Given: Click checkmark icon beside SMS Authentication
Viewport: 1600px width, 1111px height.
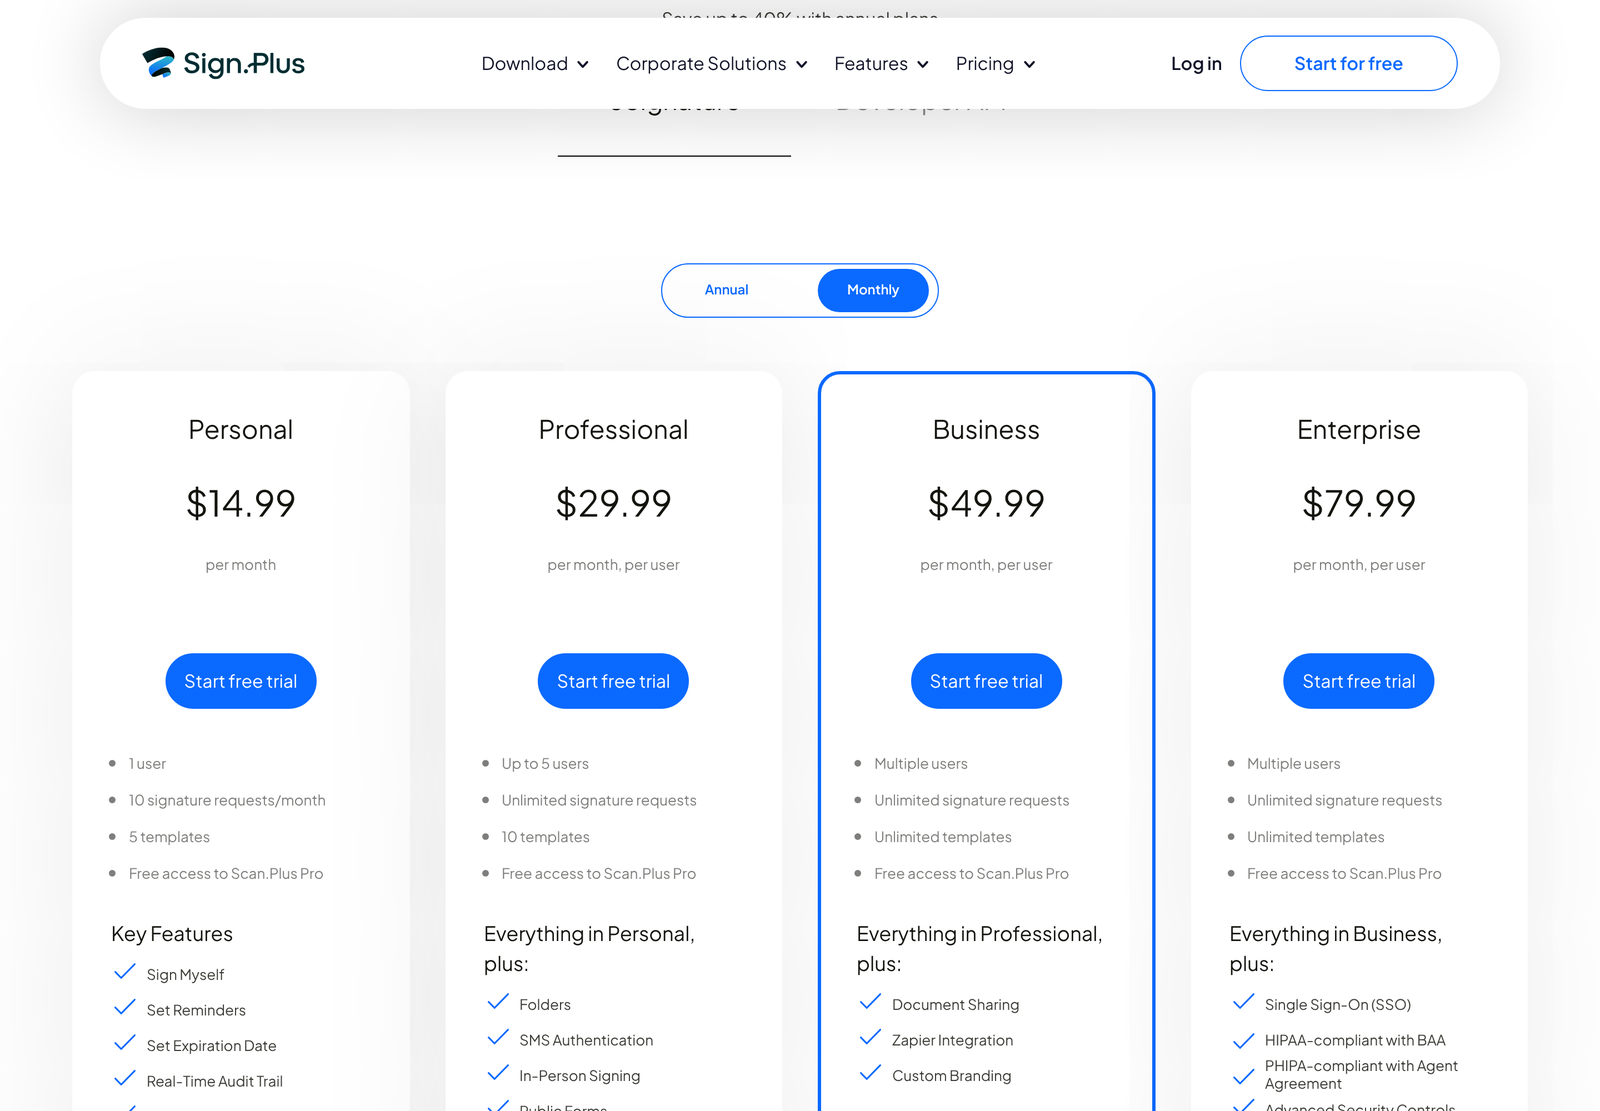Looking at the screenshot, I should (498, 1038).
